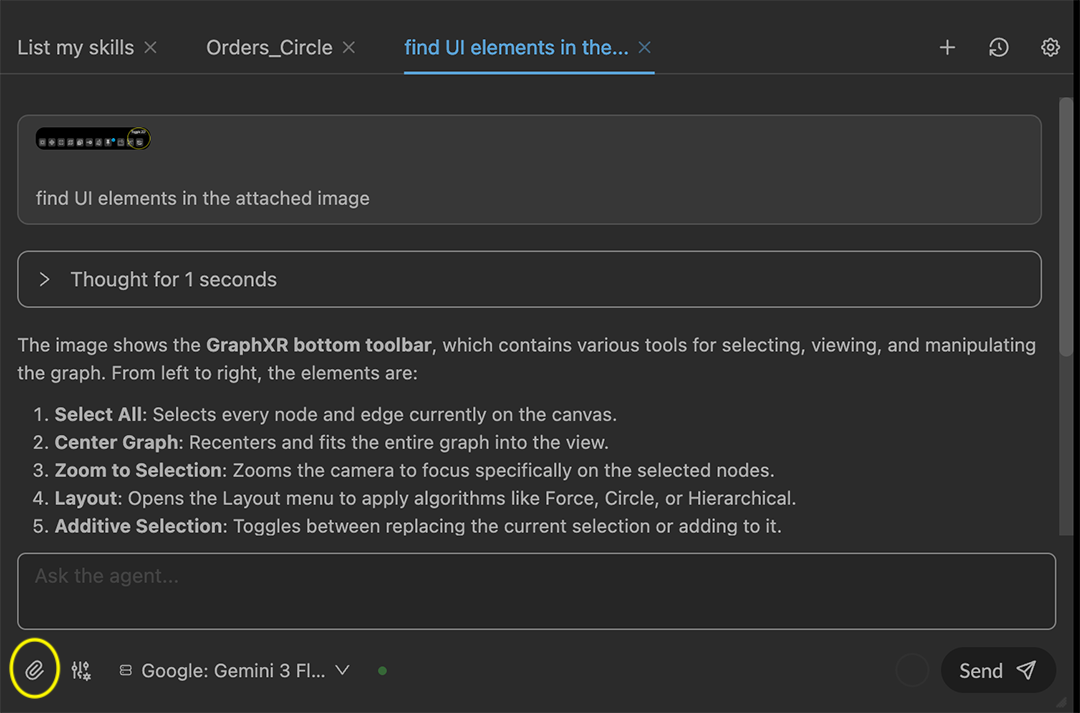This screenshot has height=713, width=1080.
Task: Switch to the Orders_Circle tab
Action: [x=269, y=48]
